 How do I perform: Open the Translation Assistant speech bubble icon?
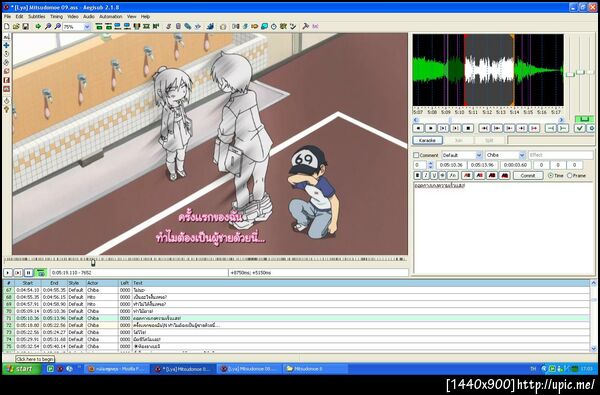click(264, 26)
